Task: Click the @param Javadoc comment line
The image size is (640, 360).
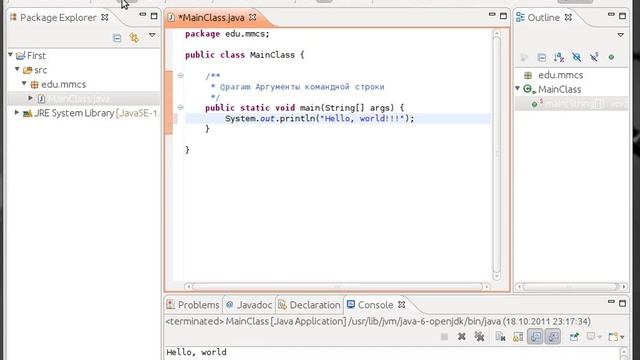Action: 298,87
